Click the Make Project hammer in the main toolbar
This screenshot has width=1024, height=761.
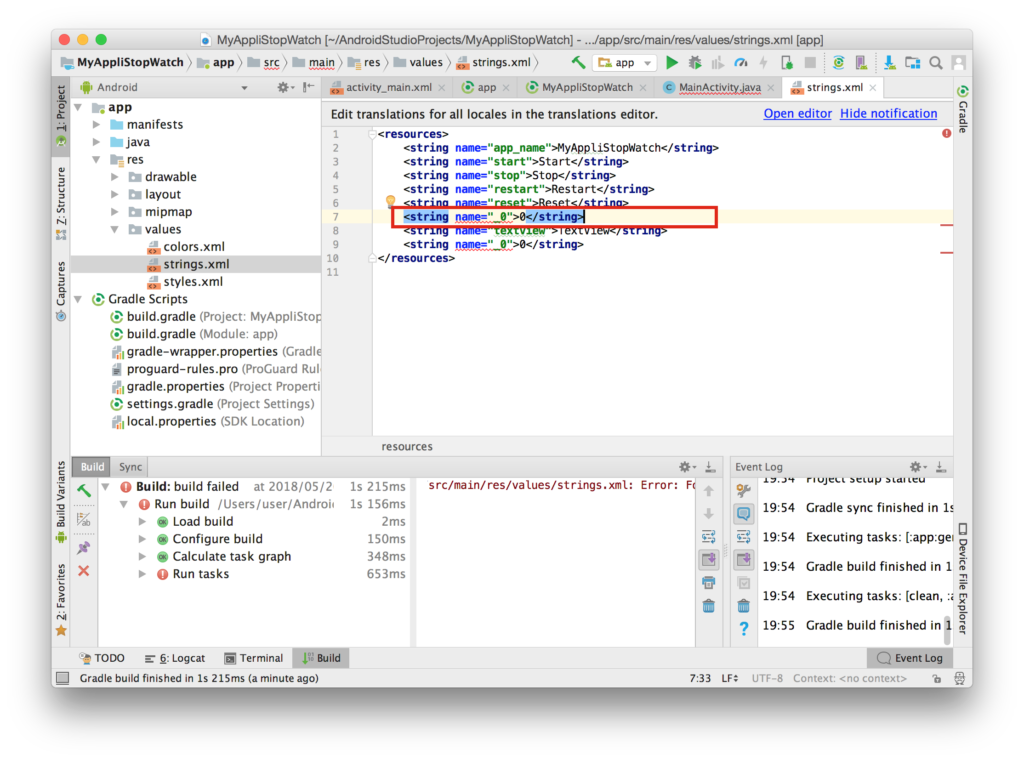pos(578,63)
